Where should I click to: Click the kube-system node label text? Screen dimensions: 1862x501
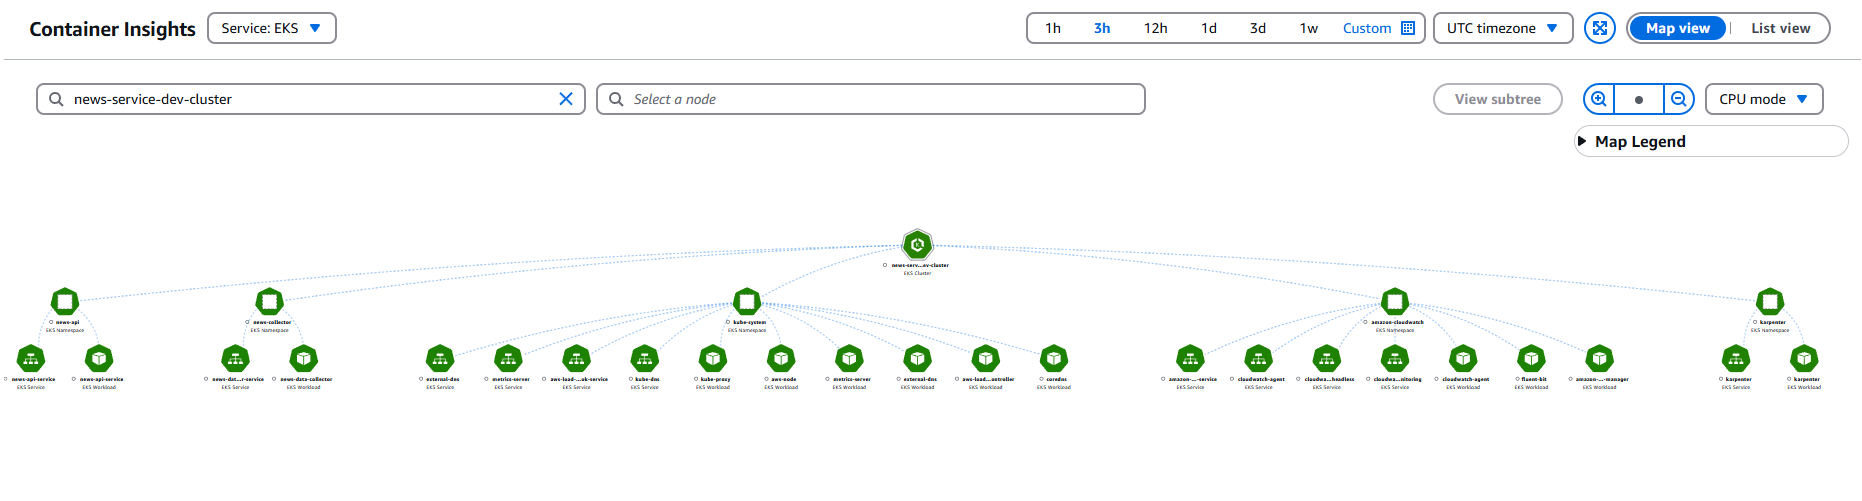click(750, 322)
